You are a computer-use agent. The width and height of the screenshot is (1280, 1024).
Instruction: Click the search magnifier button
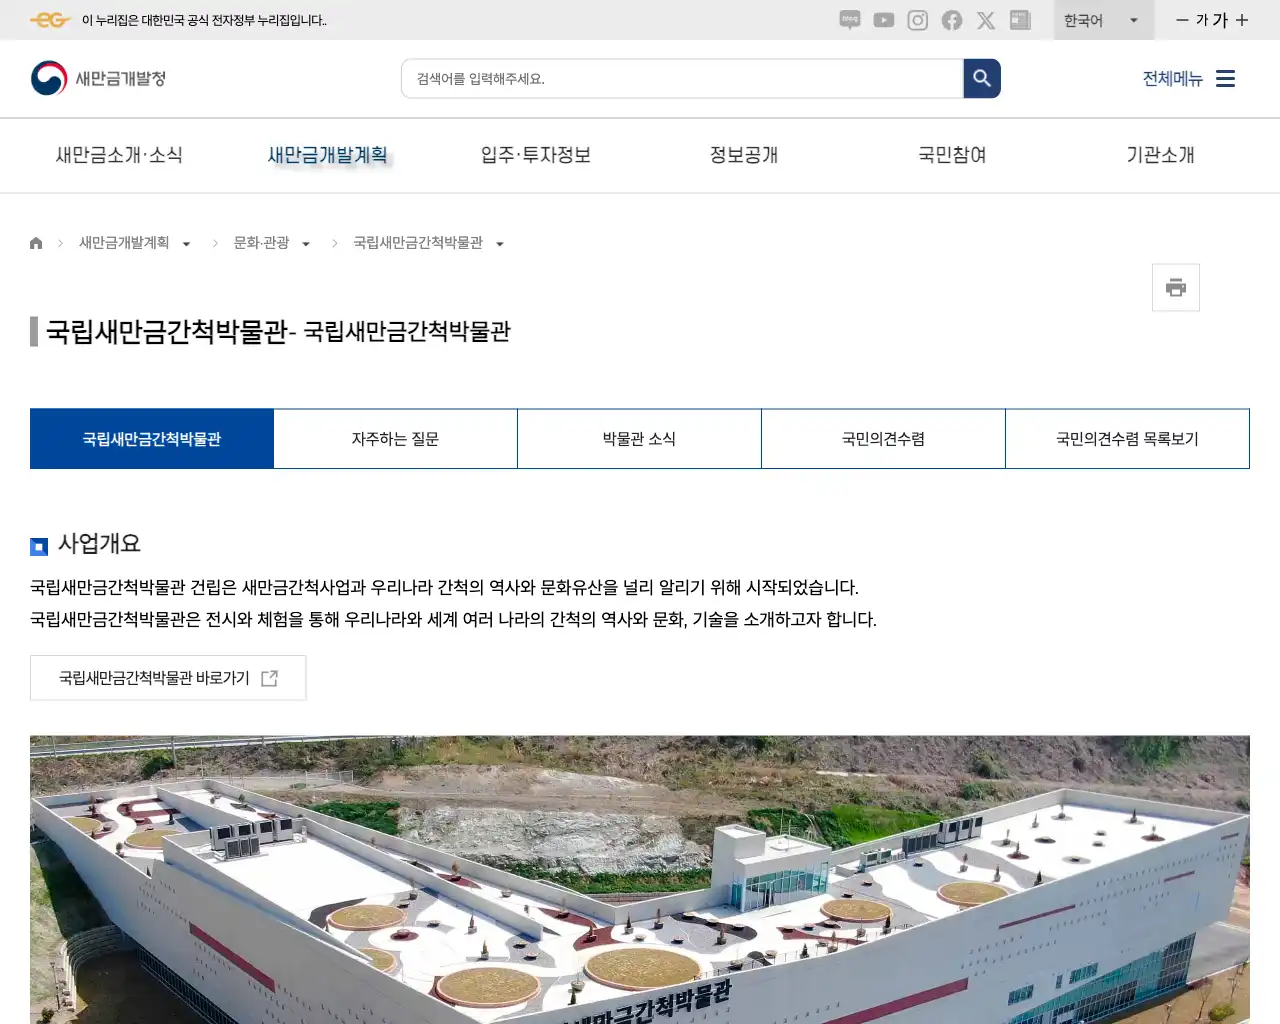(x=981, y=78)
